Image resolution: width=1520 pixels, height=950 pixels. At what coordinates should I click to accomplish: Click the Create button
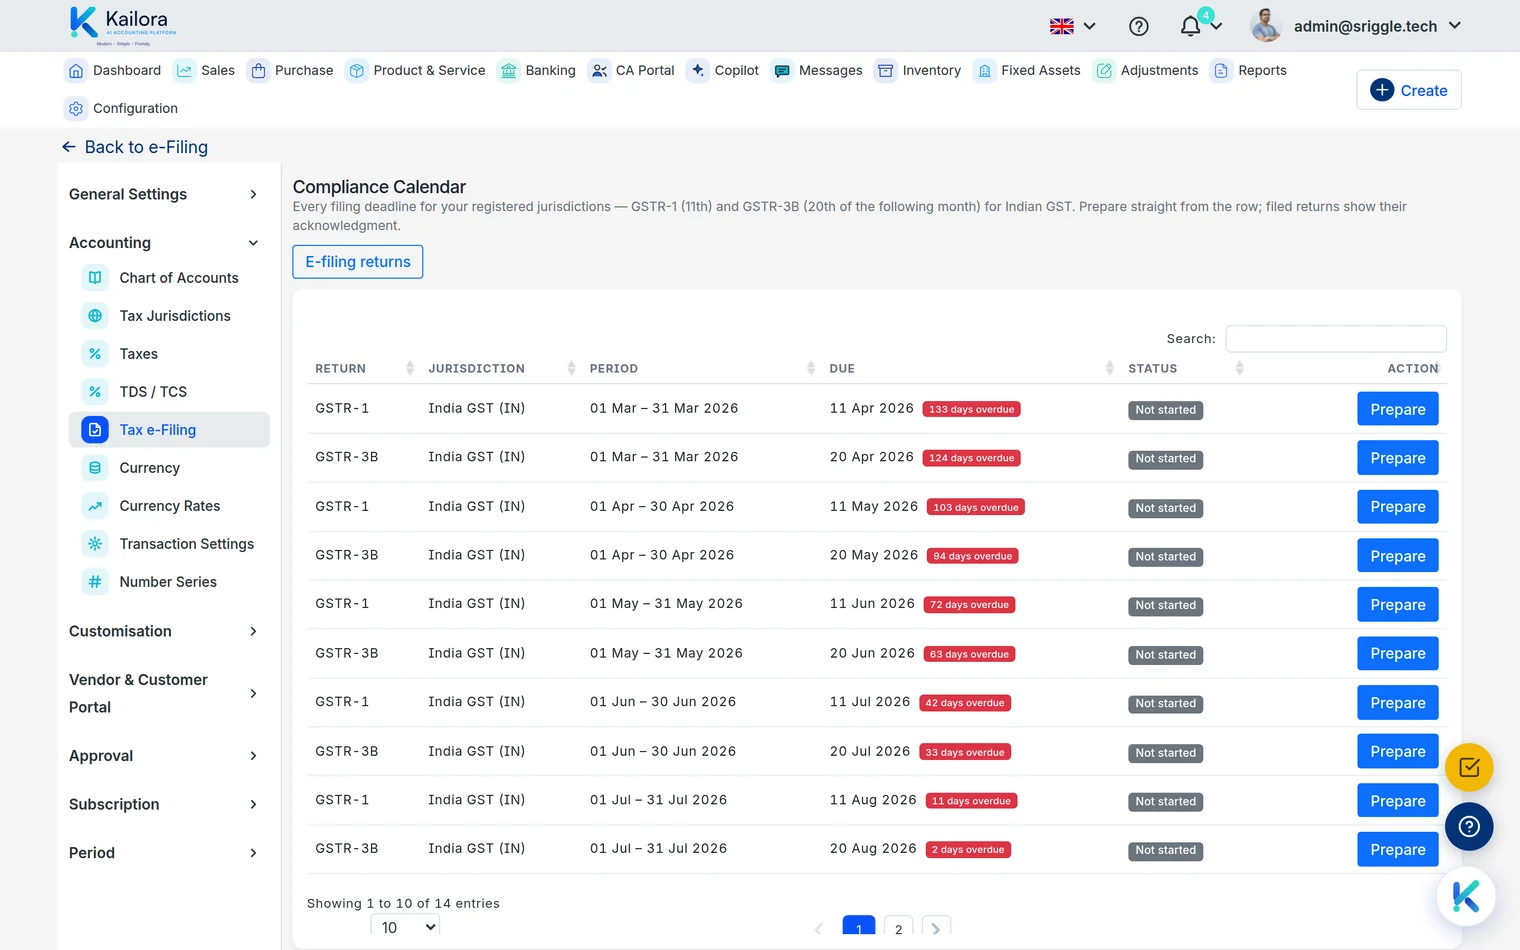pos(1409,90)
